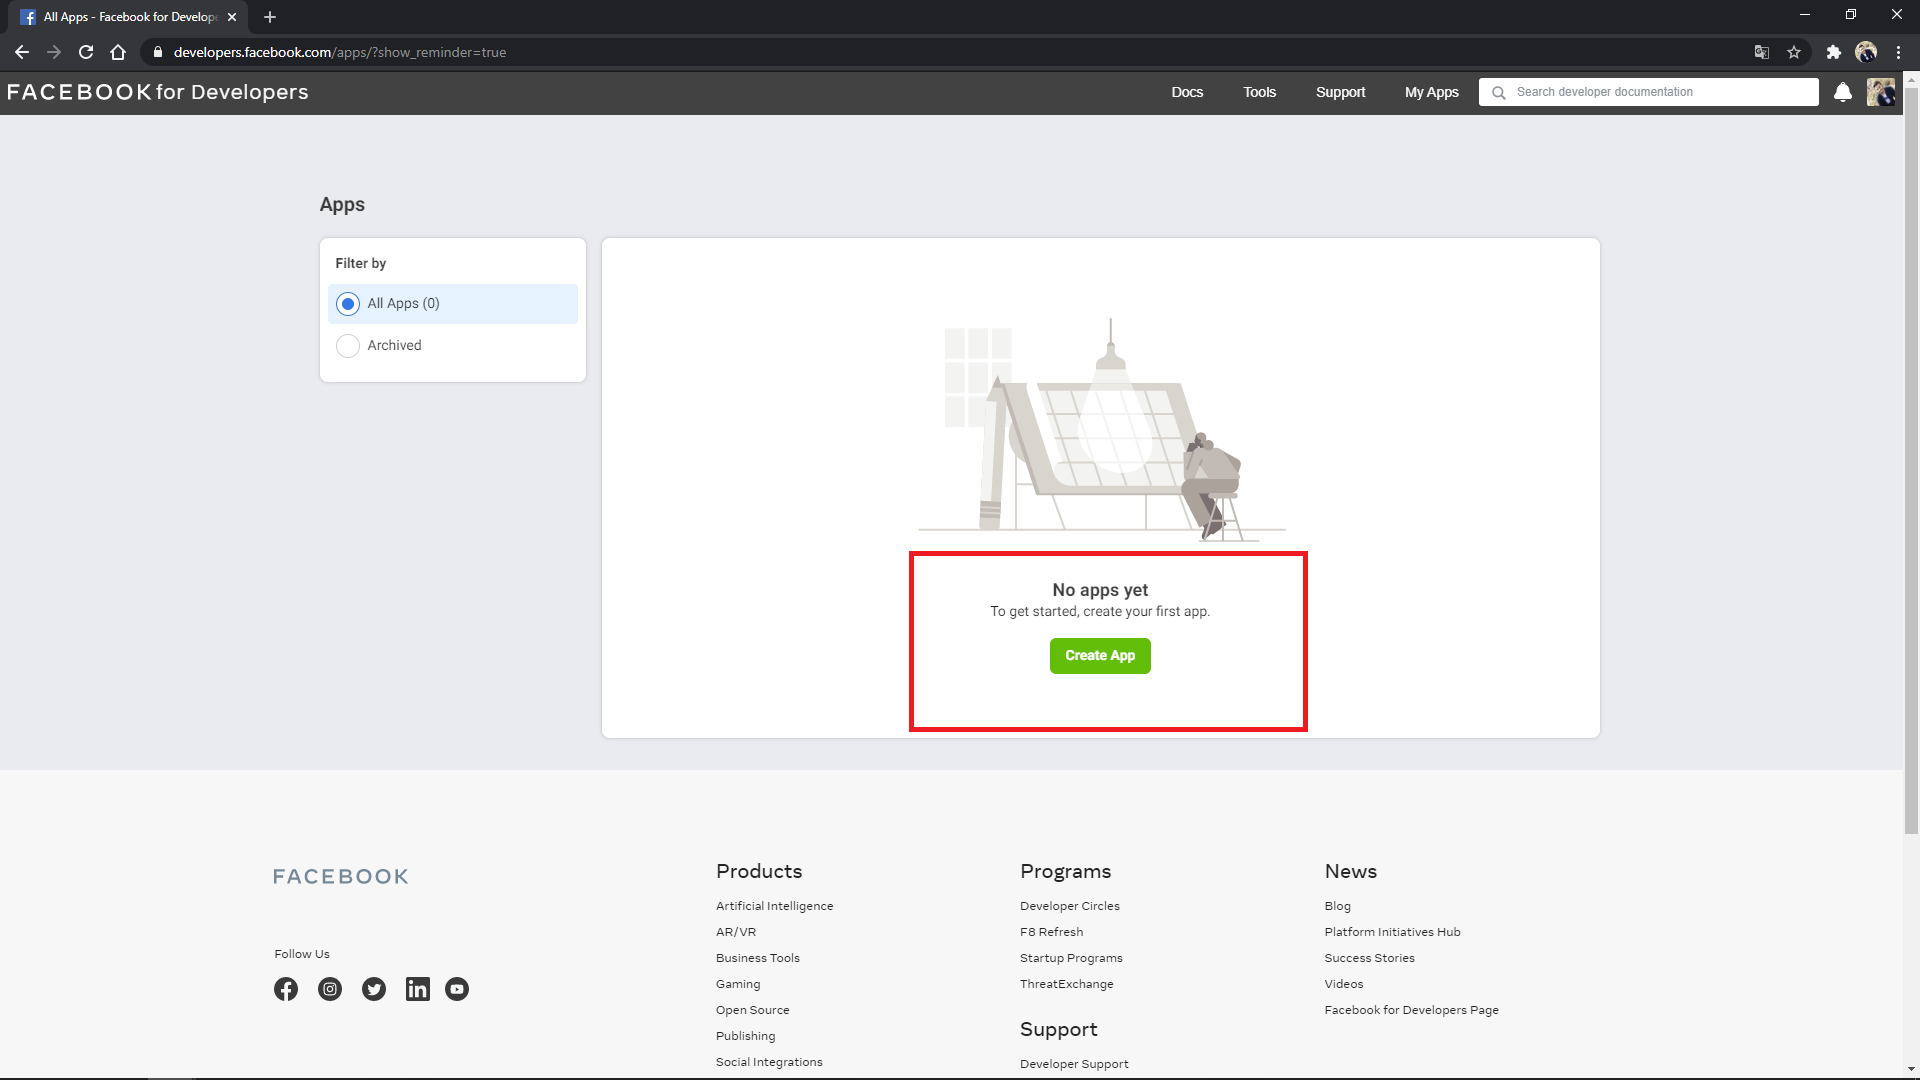Open Instagram social icon in footer
The height and width of the screenshot is (1080, 1920).
pyautogui.click(x=330, y=989)
